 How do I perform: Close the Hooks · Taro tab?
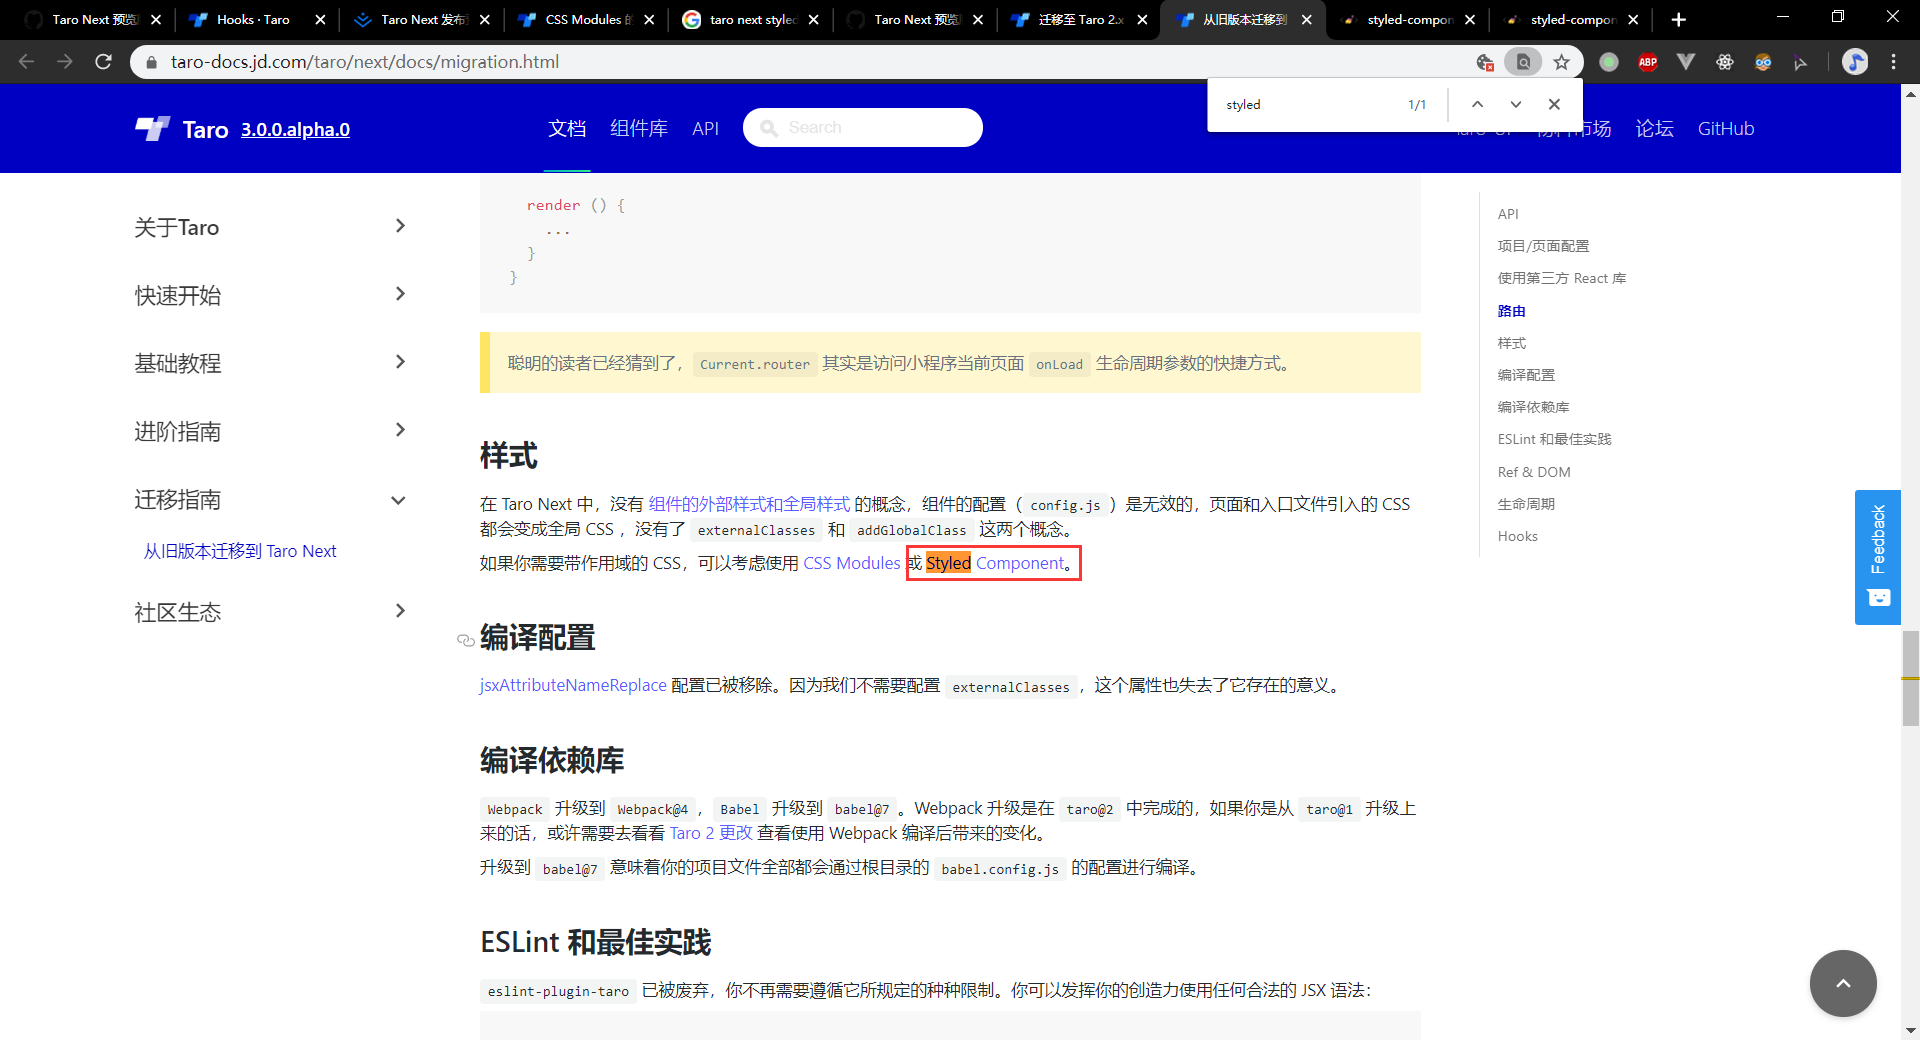tap(320, 19)
